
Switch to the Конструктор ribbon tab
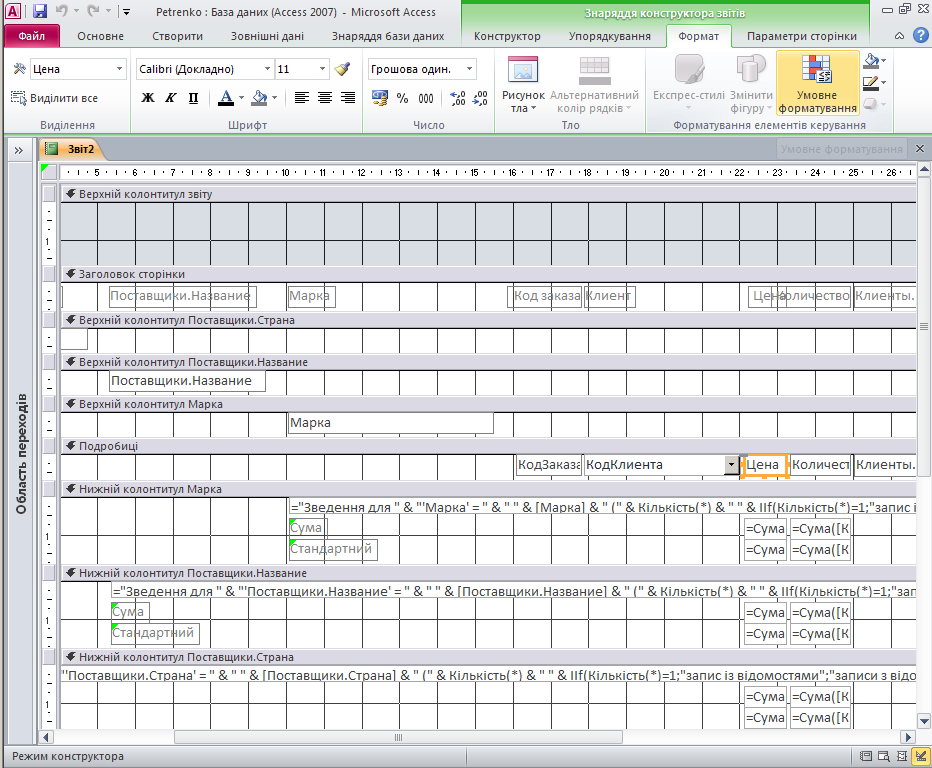507,36
